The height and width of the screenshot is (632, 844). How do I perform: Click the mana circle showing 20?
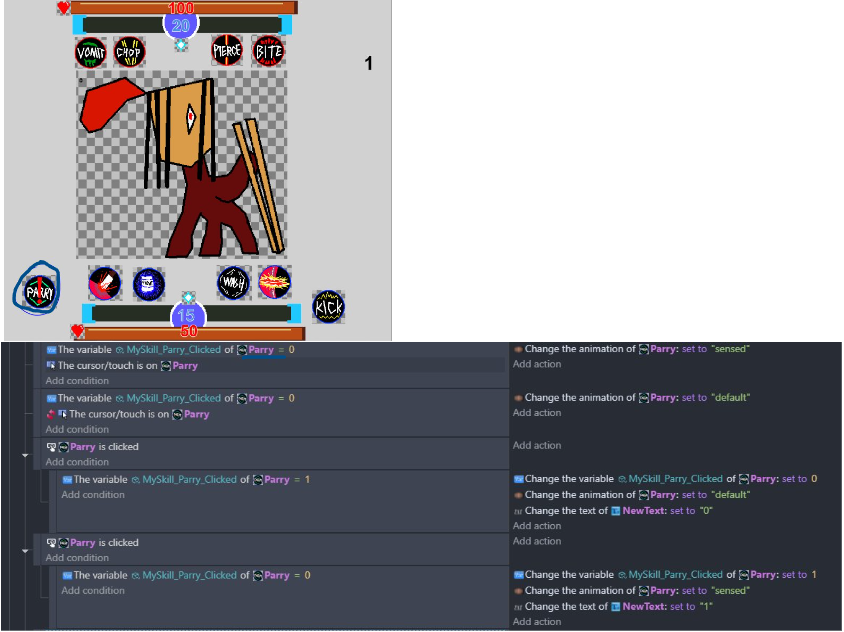point(181,25)
